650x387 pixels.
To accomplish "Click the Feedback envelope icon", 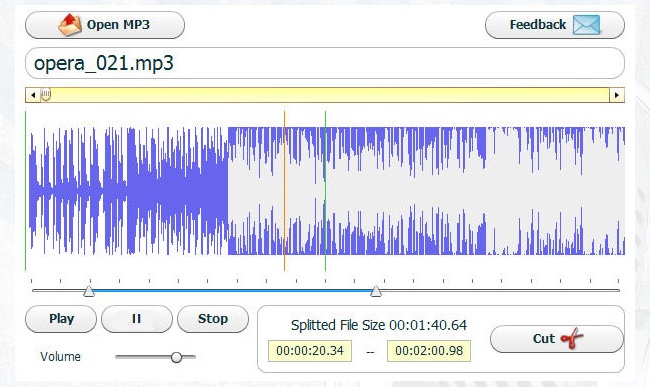I will tap(586, 25).
